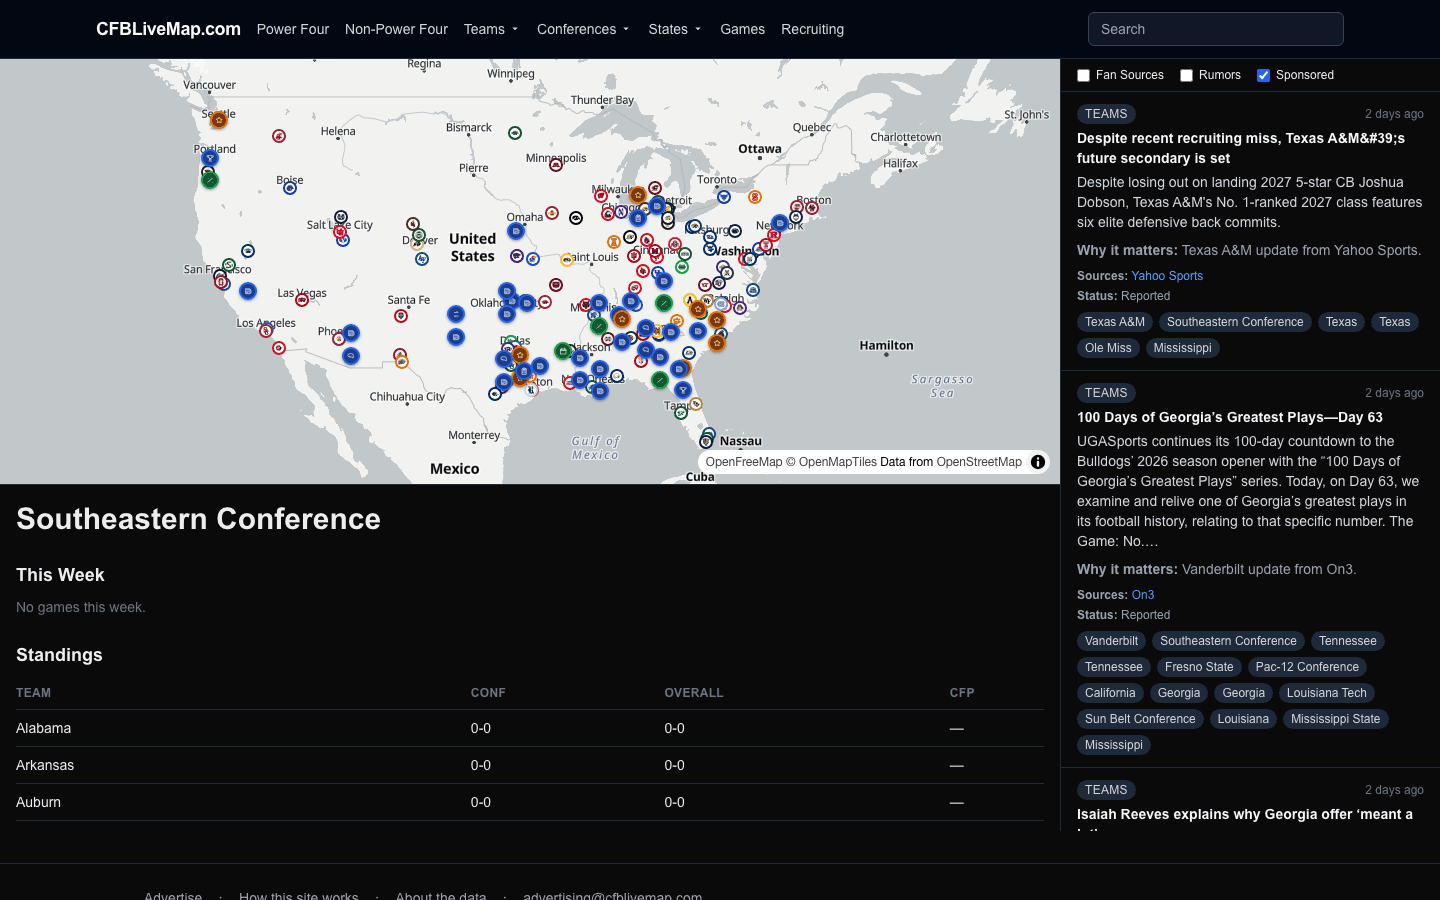Screen dimensions: 1440x900
Task: Click the Texas A&M tag
Action: point(1115,322)
